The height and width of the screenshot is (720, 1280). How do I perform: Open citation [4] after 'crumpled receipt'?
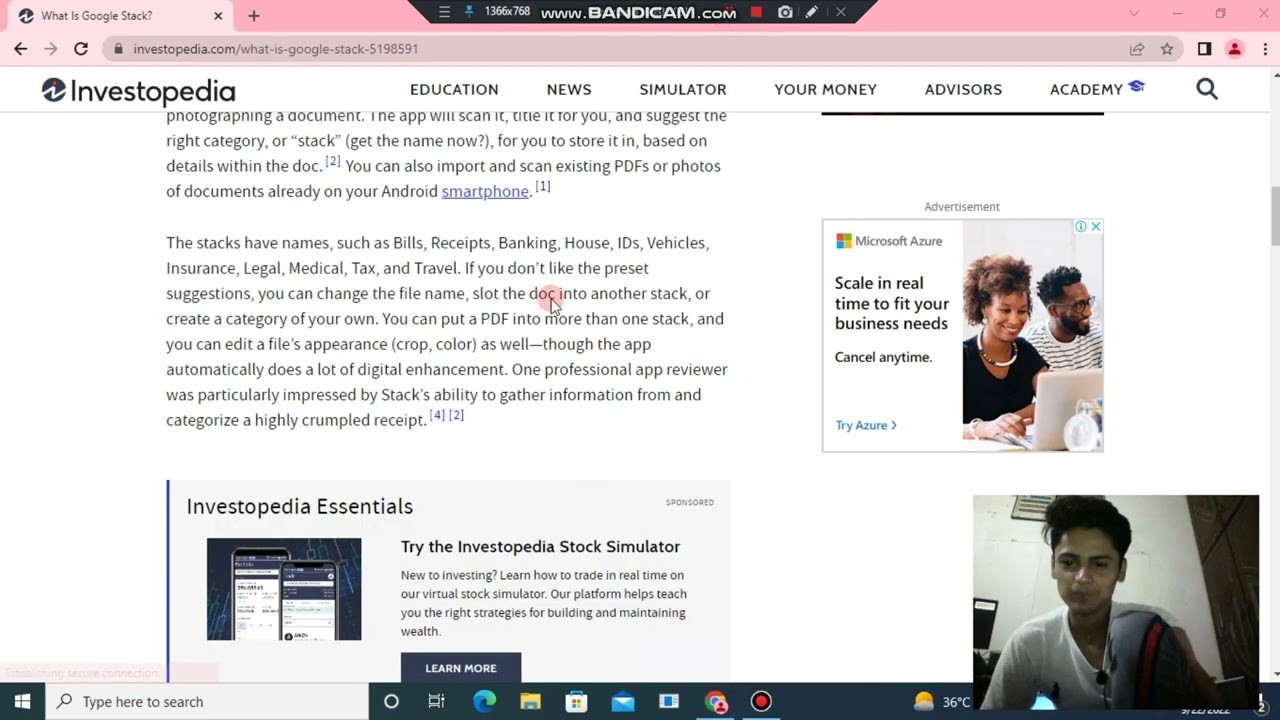[x=437, y=415]
